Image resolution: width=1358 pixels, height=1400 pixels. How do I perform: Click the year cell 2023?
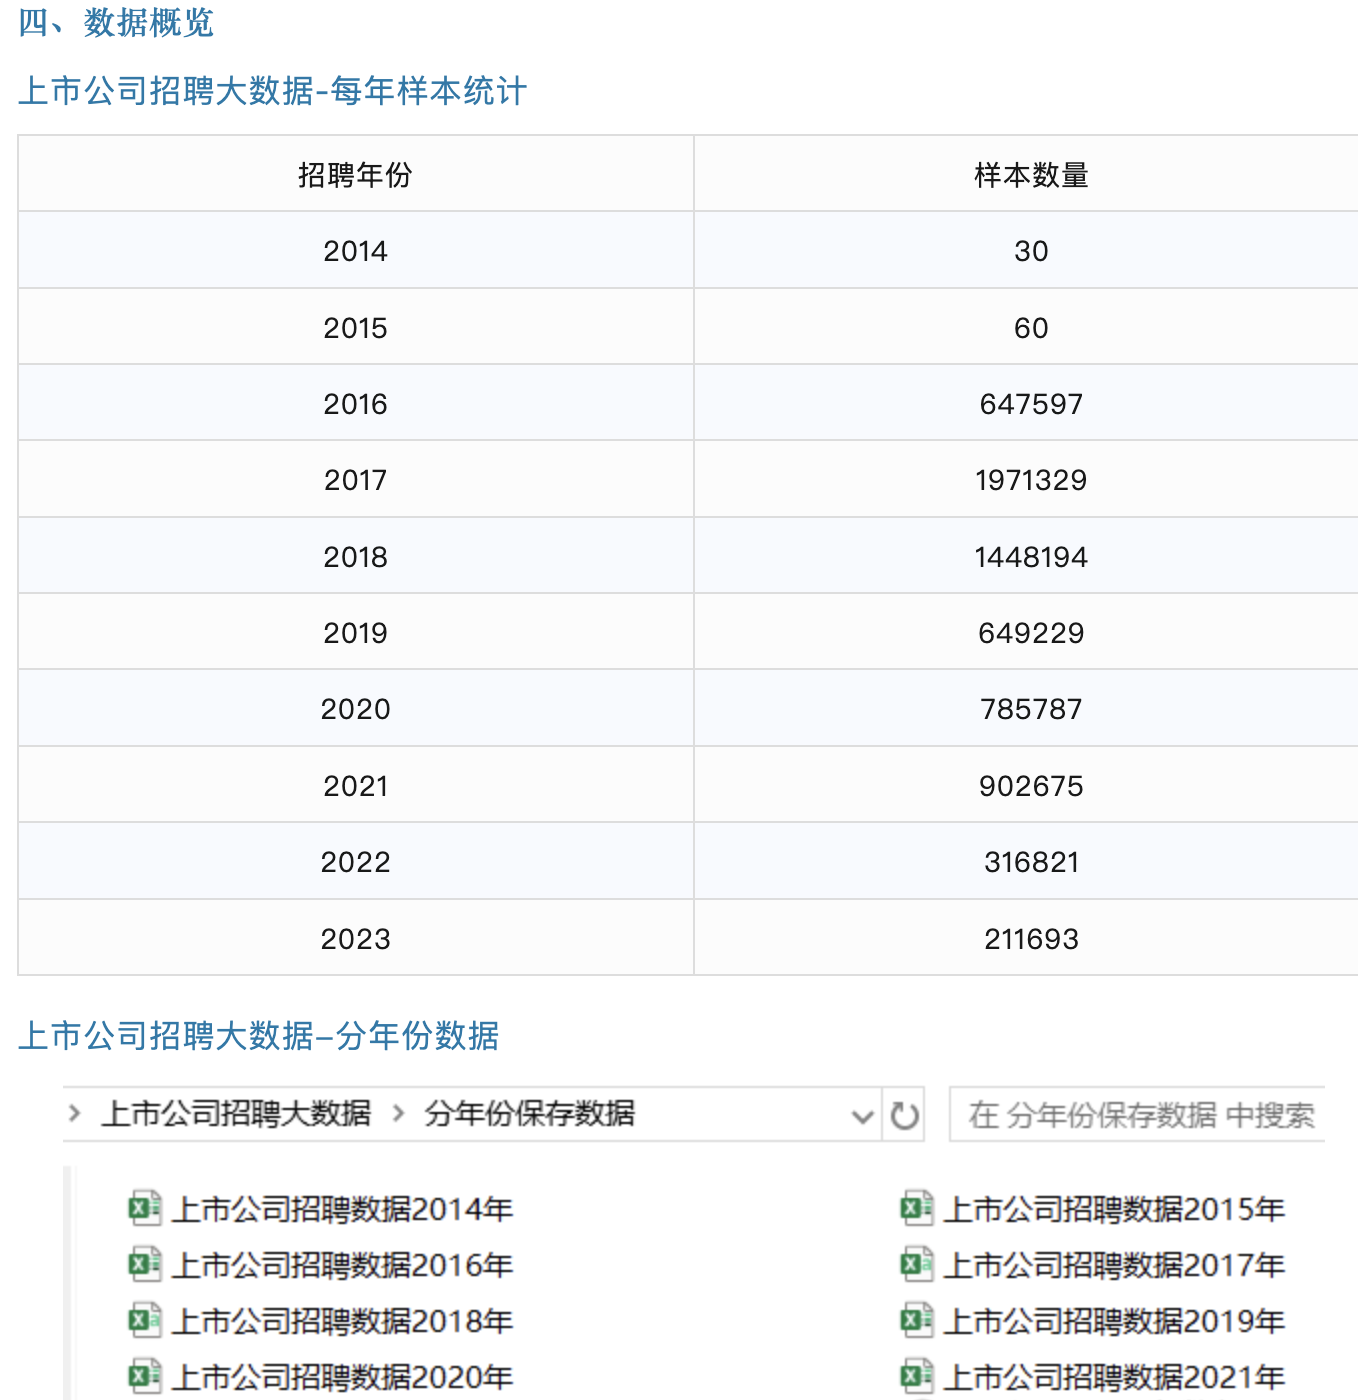(355, 939)
